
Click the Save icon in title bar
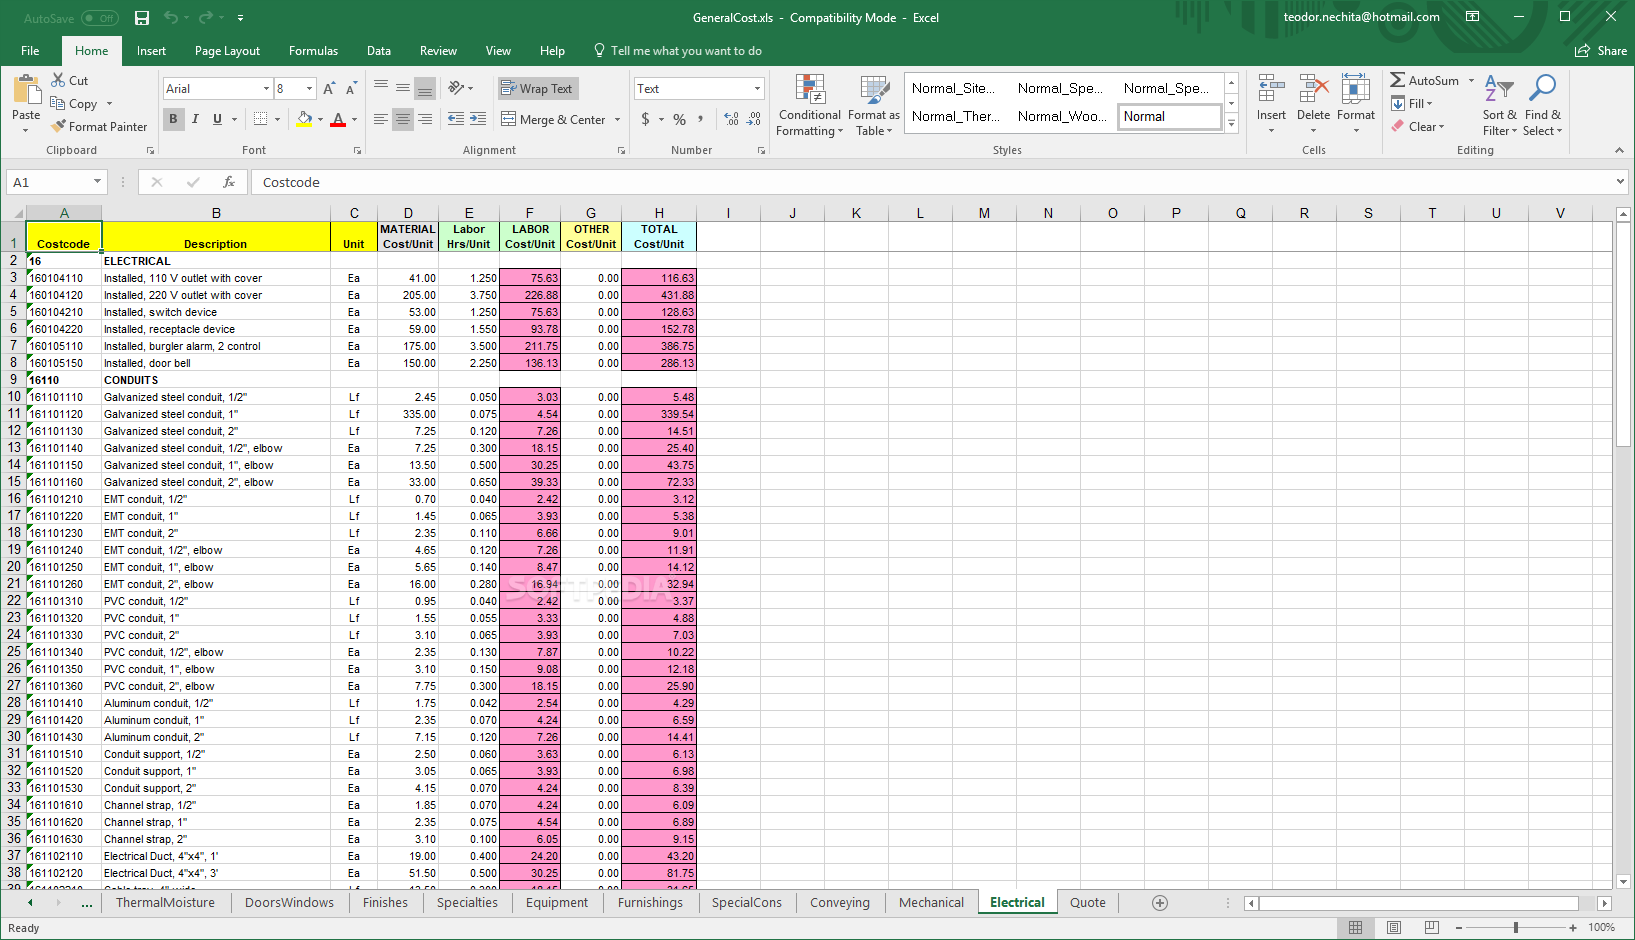142,18
